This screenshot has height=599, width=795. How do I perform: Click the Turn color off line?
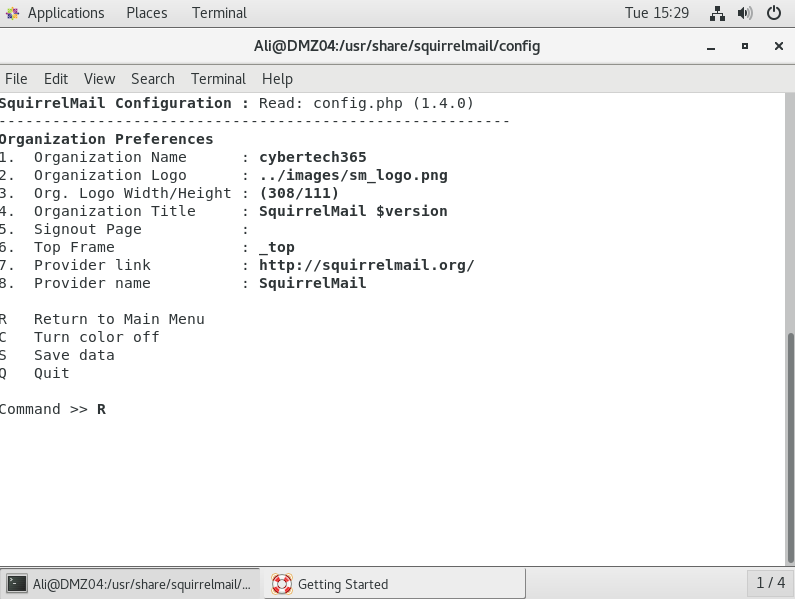[x=80, y=337]
